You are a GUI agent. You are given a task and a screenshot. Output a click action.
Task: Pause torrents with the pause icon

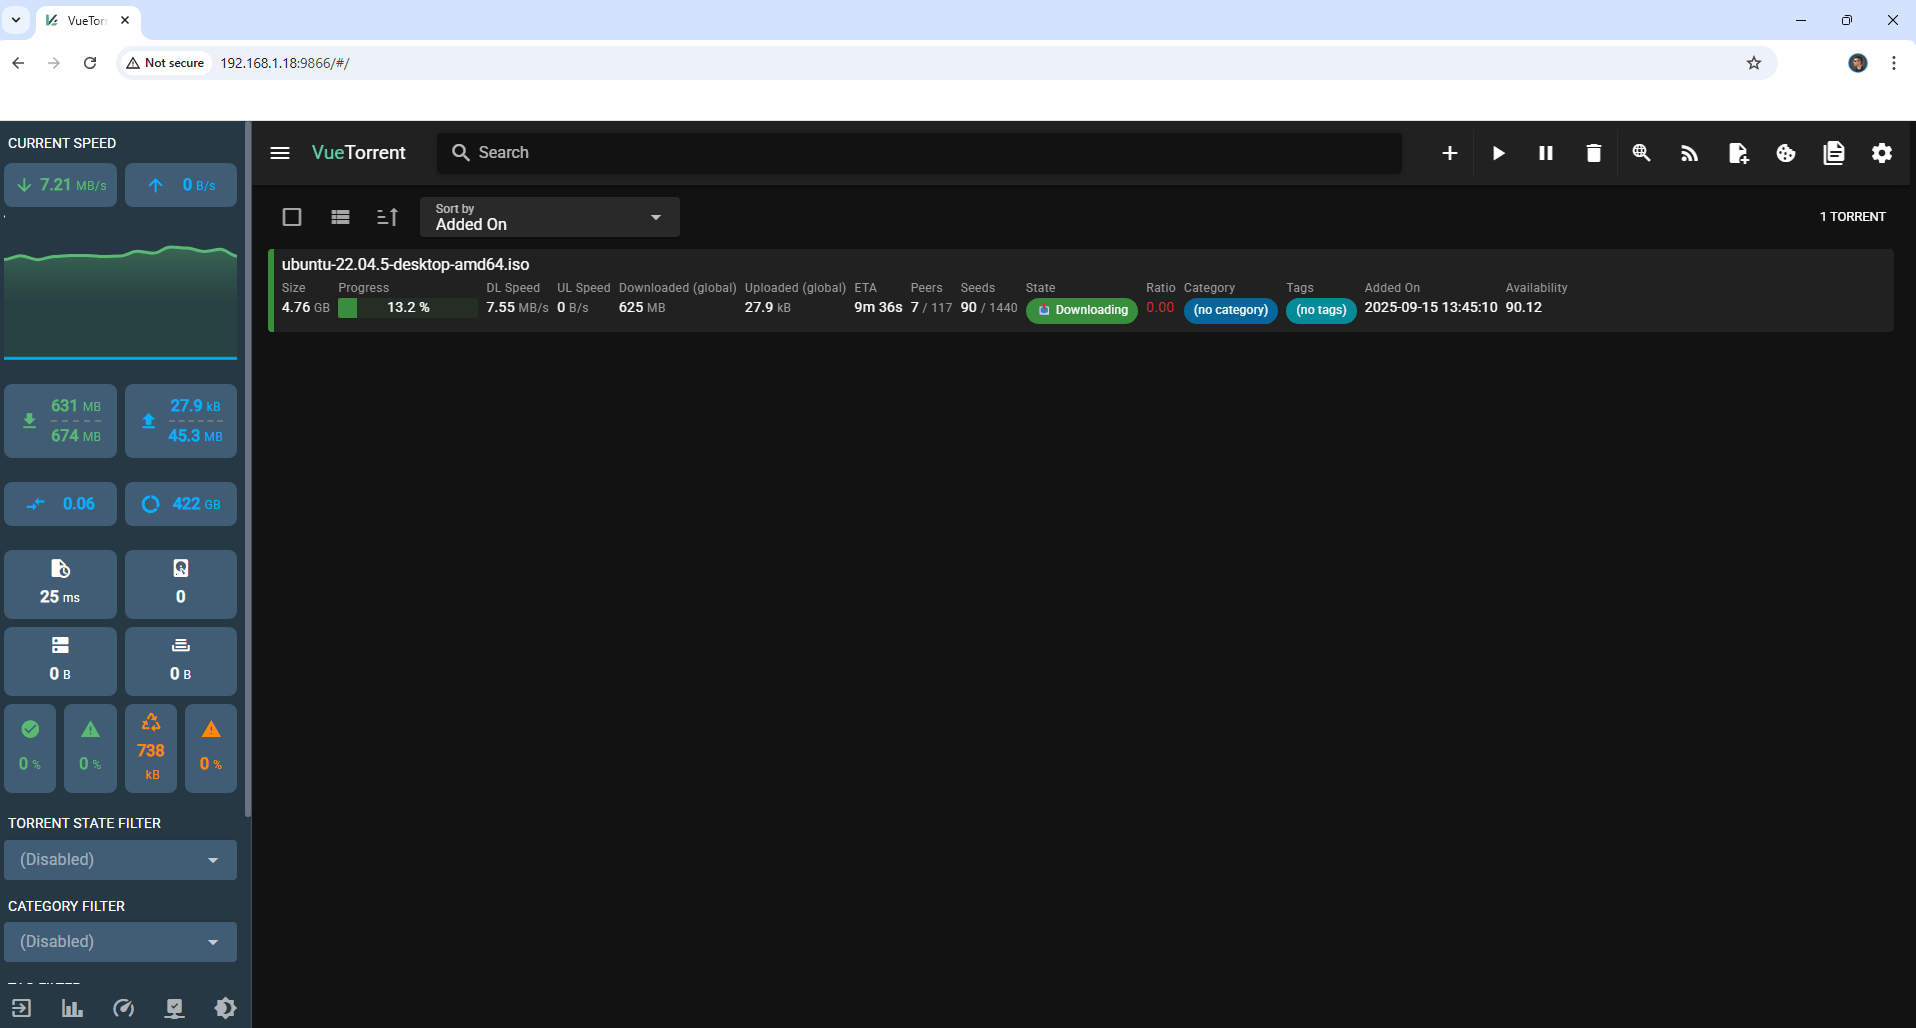tap(1545, 153)
